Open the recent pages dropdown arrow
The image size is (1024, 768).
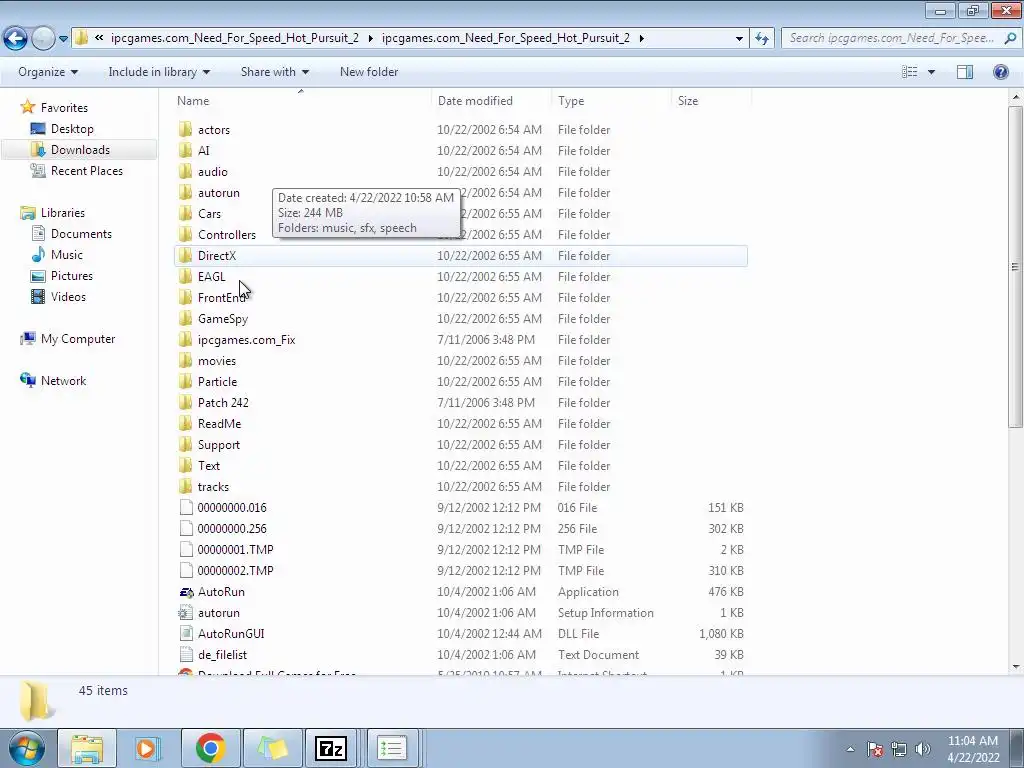(63, 39)
